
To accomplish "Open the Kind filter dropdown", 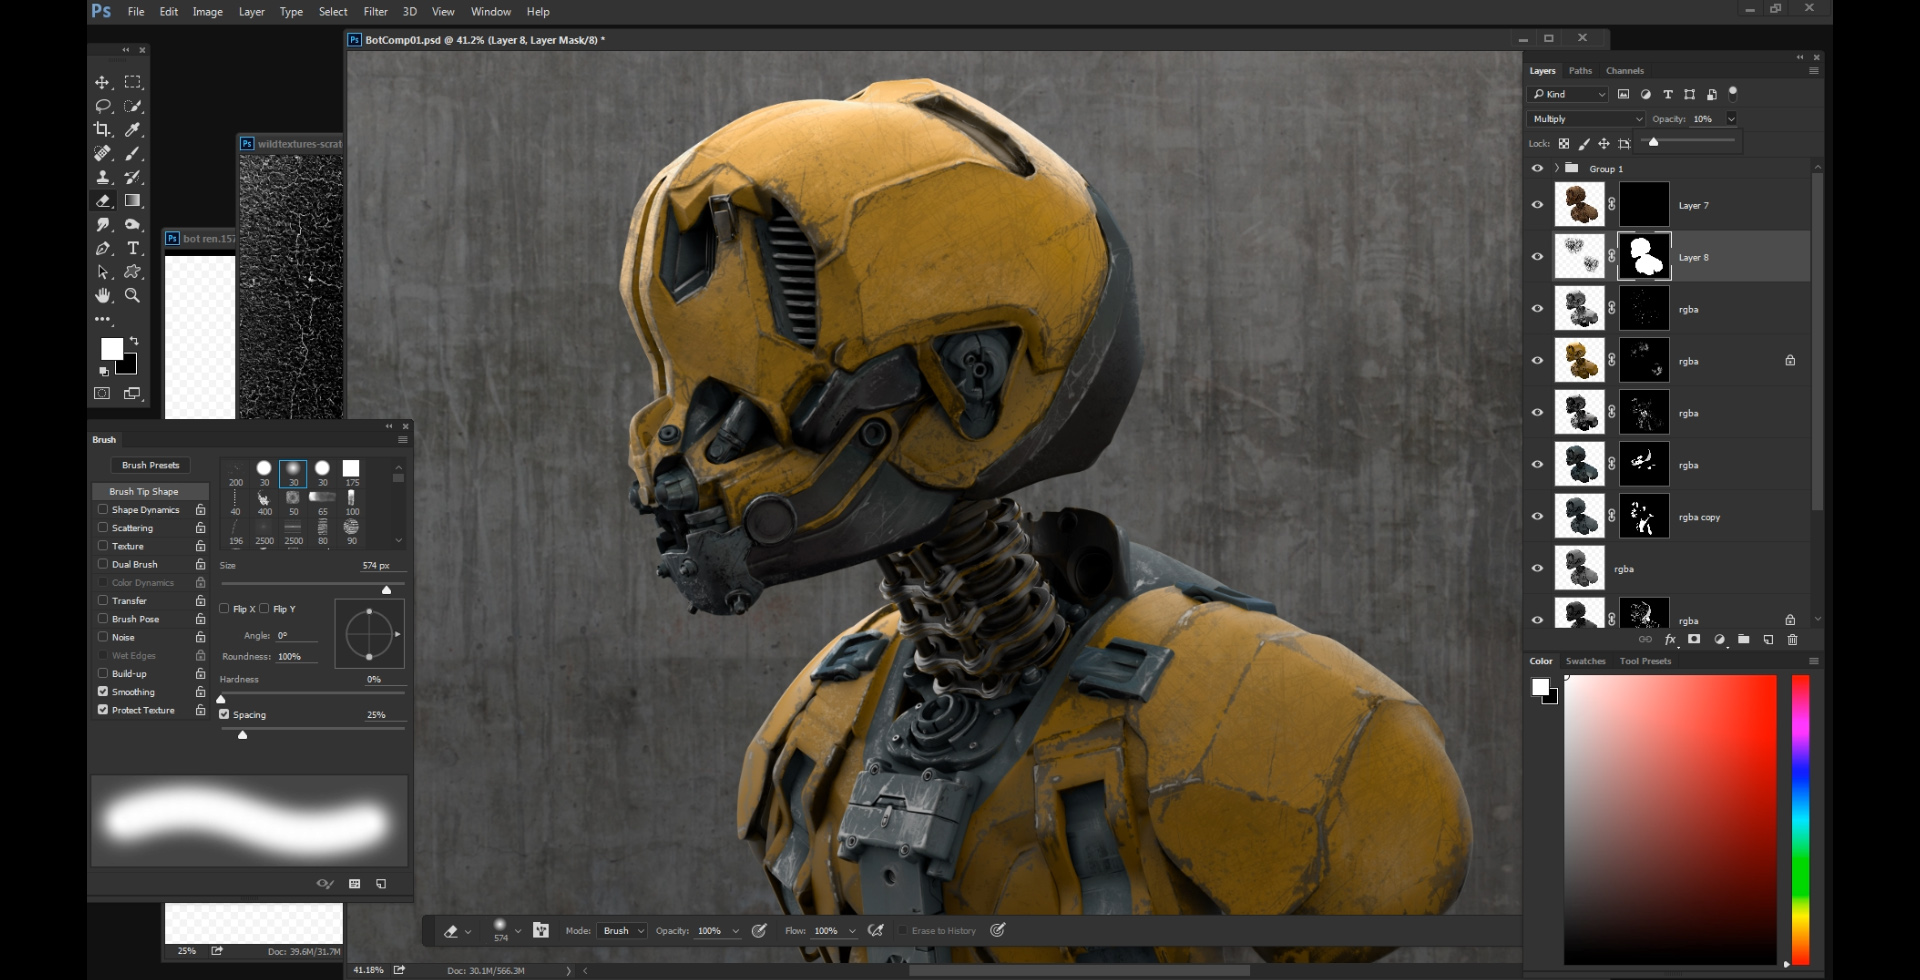I will (1568, 94).
